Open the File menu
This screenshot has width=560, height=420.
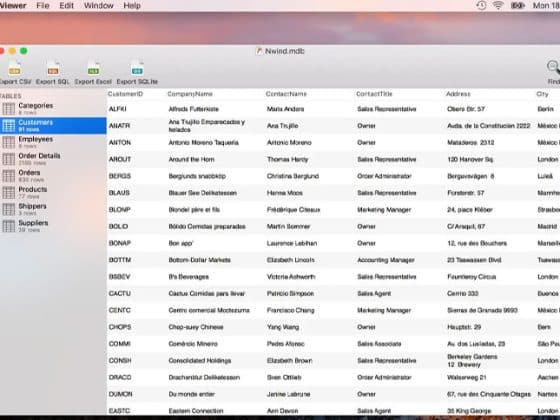[x=43, y=5]
